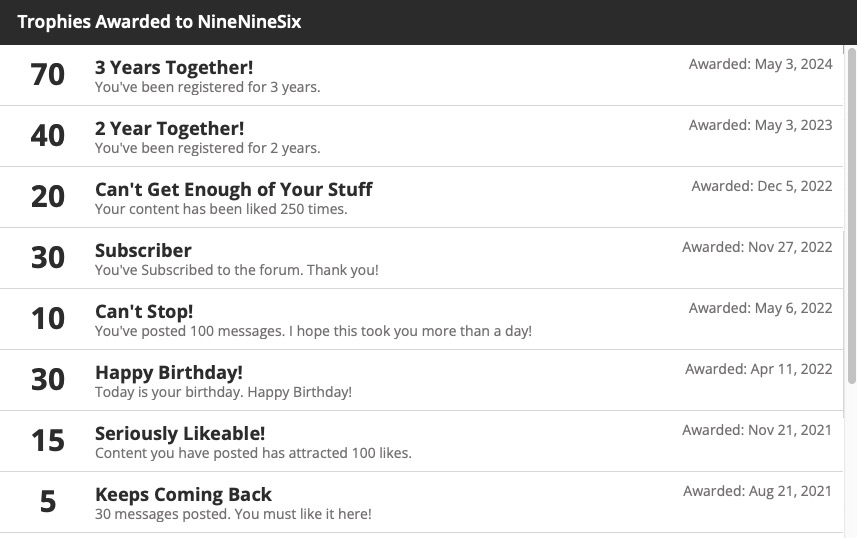The height and width of the screenshot is (538, 857).
Task: Open the "Subscriber" trophy entry
Action: pyautogui.click(x=143, y=251)
